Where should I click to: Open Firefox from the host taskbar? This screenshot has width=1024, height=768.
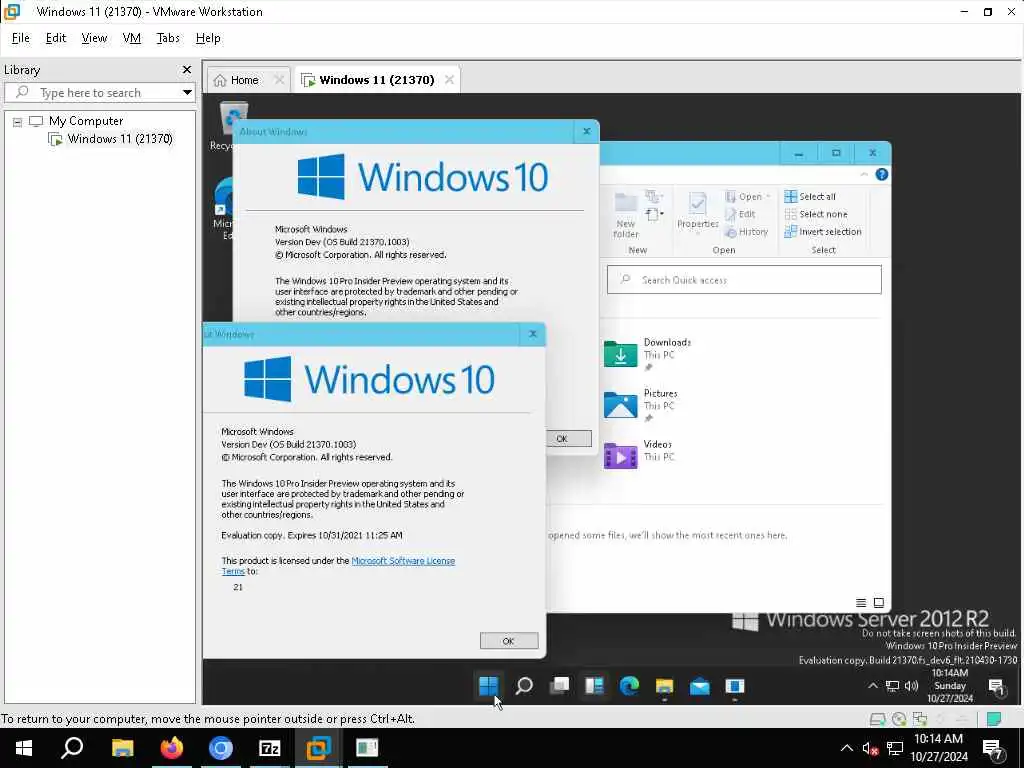(x=172, y=748)
